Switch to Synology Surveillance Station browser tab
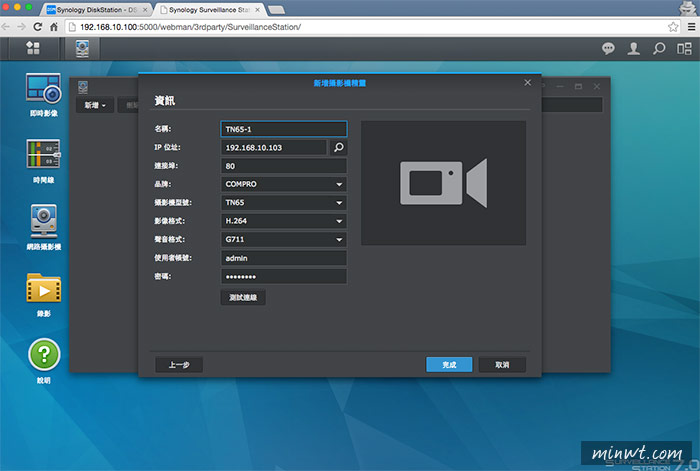Screen dimensions: 700x471 click(209, 9)
